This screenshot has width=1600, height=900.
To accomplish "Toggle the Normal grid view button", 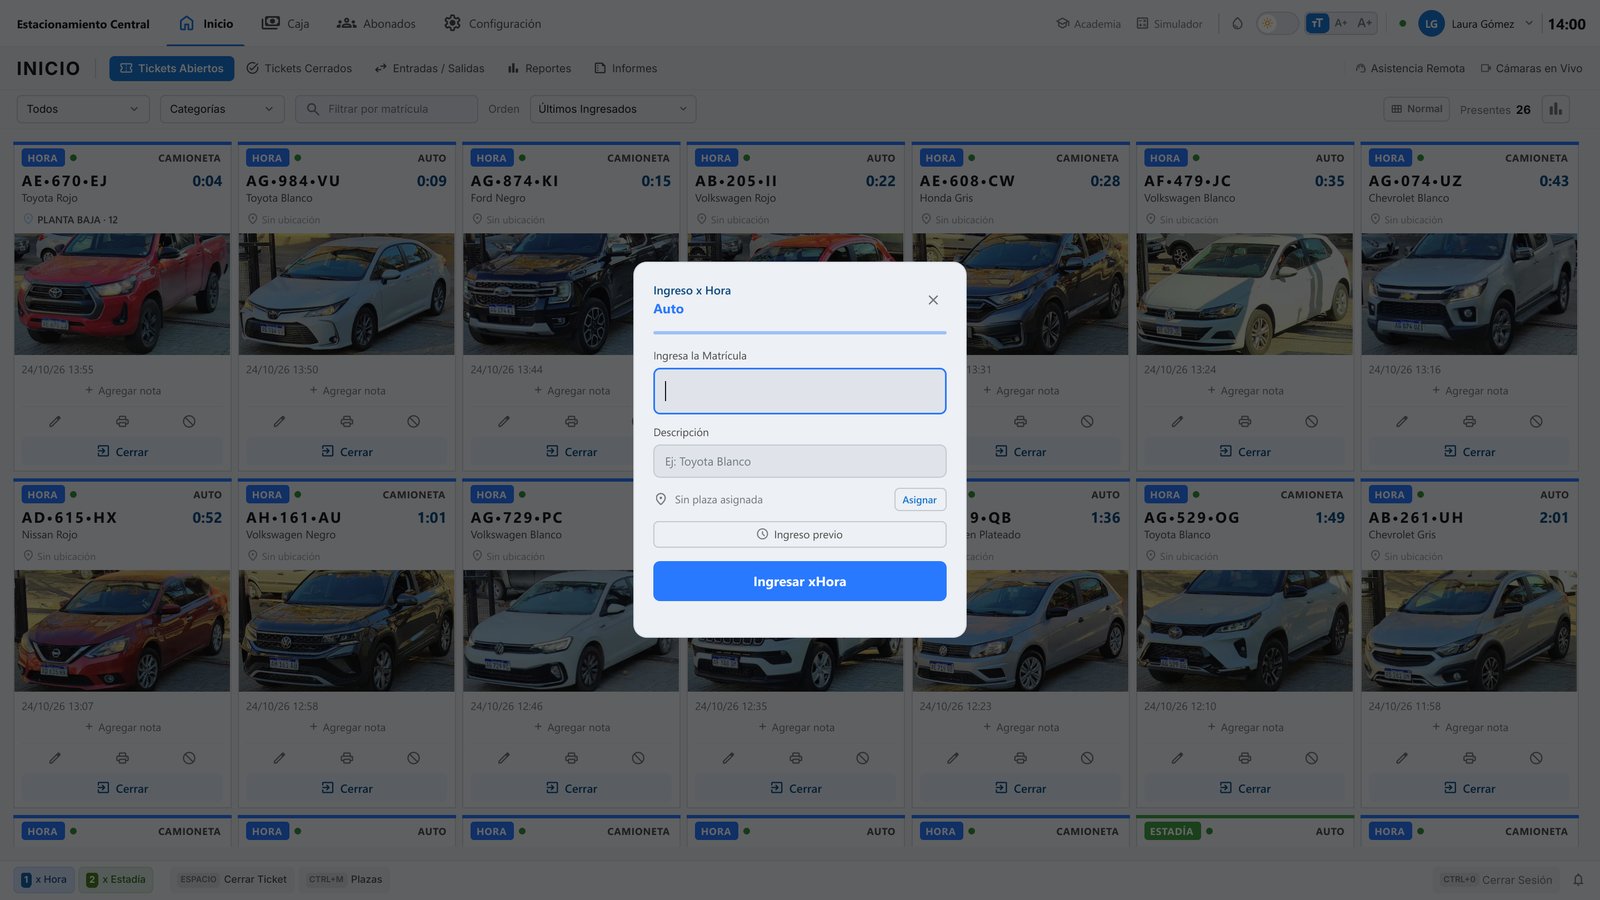I will 1418,109.
